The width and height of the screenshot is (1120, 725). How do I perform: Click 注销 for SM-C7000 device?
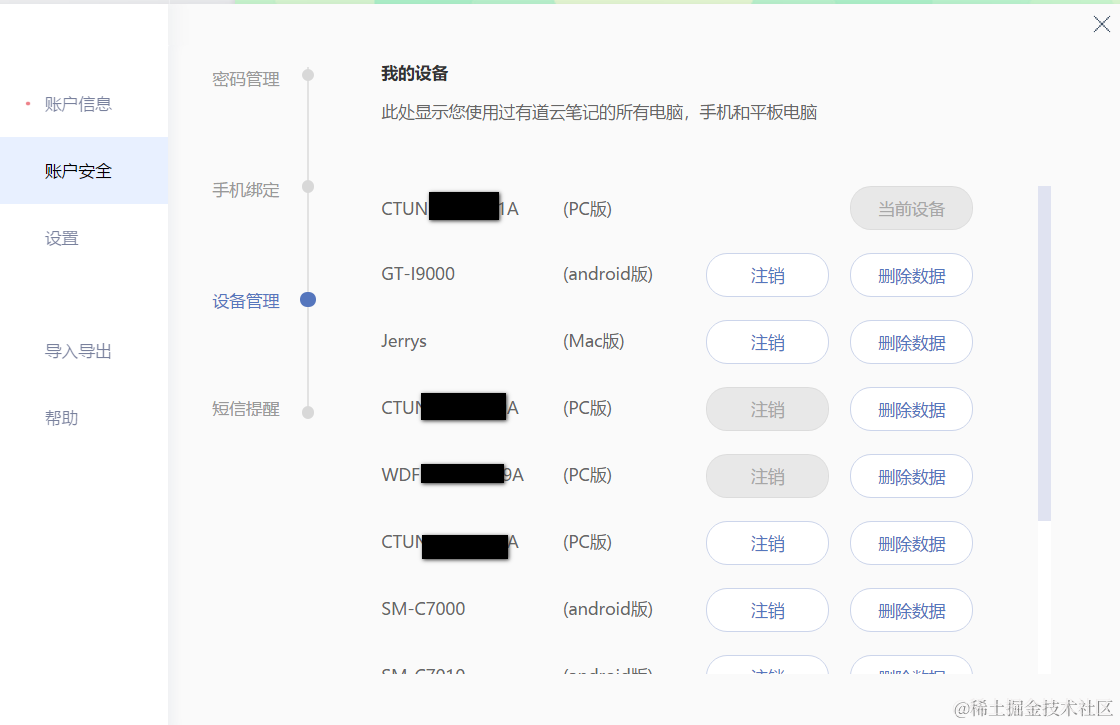point(767,610)
